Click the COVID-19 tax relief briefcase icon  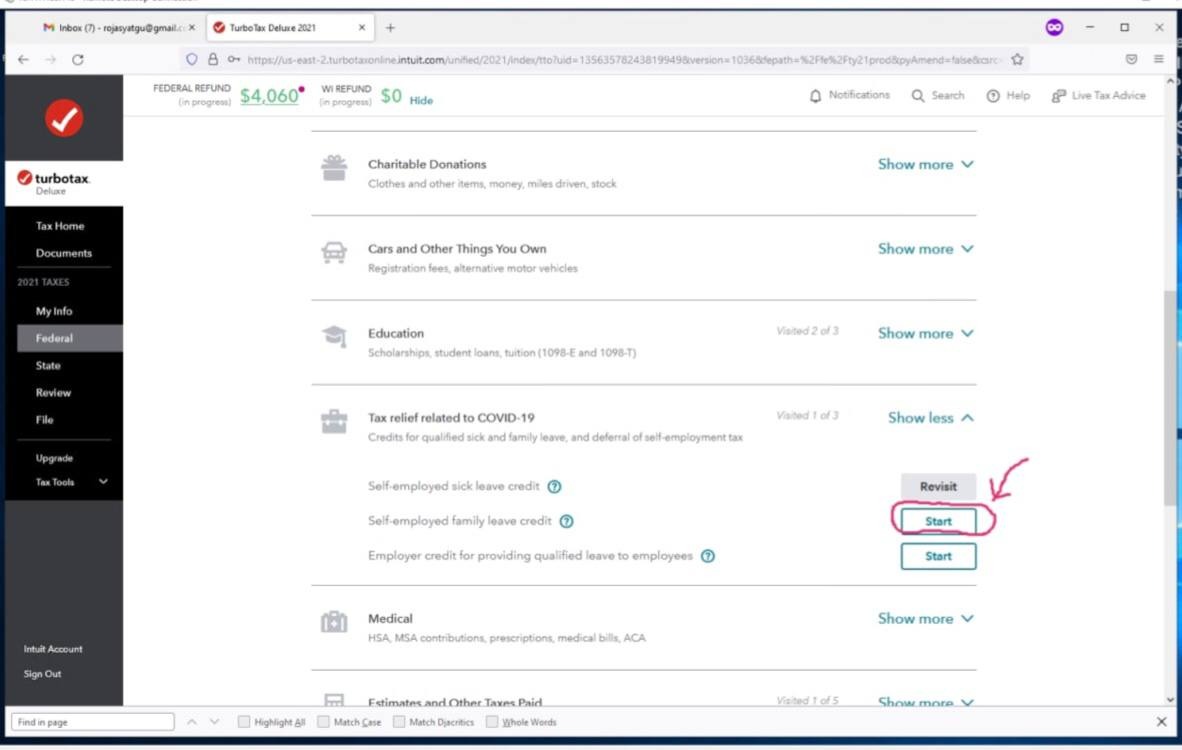coord(334,421)
